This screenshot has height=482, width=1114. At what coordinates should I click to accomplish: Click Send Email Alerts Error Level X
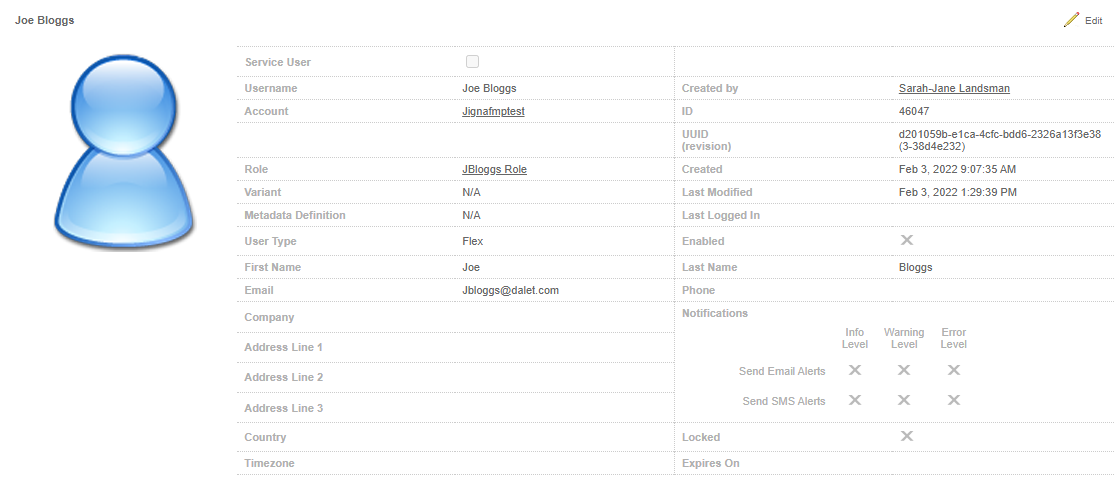point(954,370)
